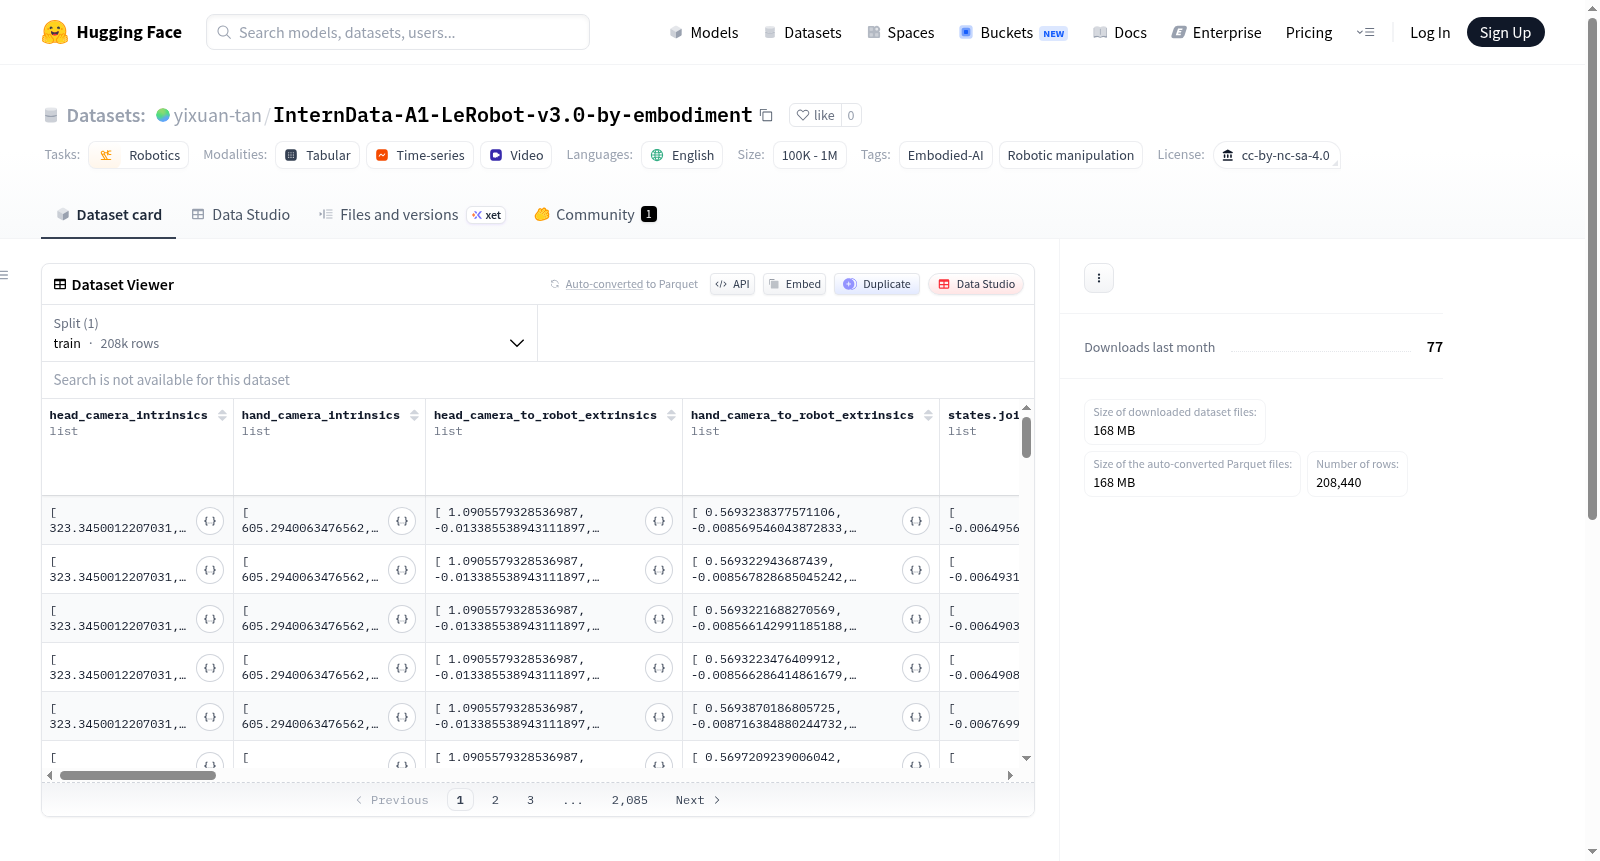
Task: Open the more options three-dot button
Action: 1099,278
